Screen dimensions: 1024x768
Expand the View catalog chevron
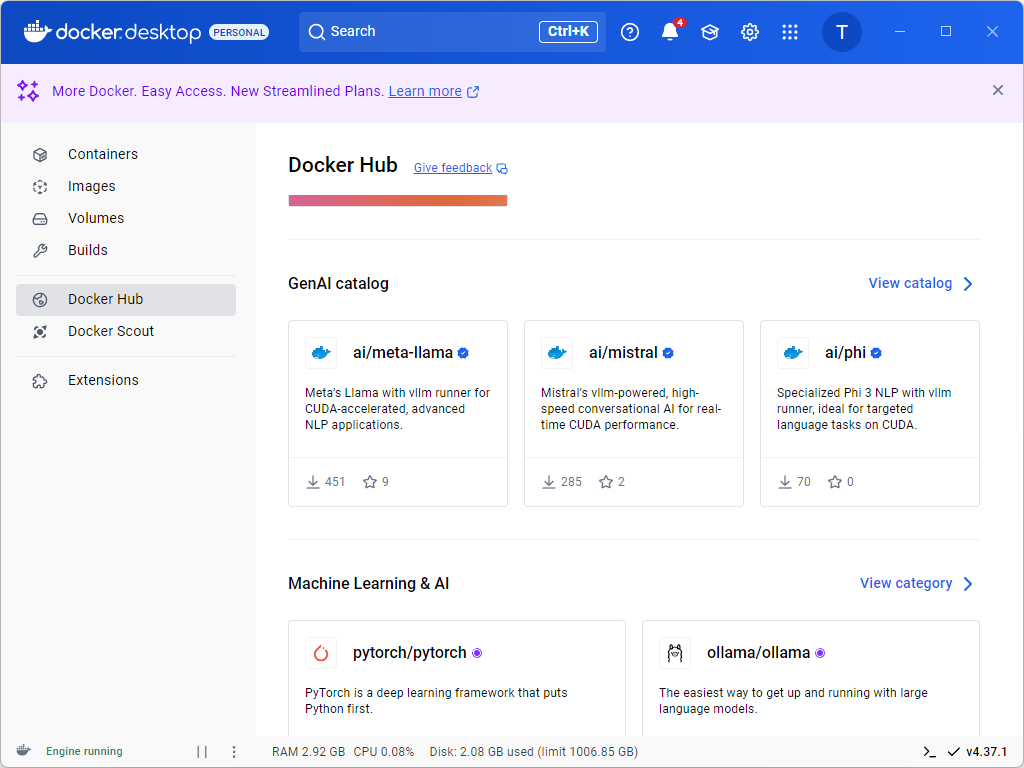pos(967,283)
